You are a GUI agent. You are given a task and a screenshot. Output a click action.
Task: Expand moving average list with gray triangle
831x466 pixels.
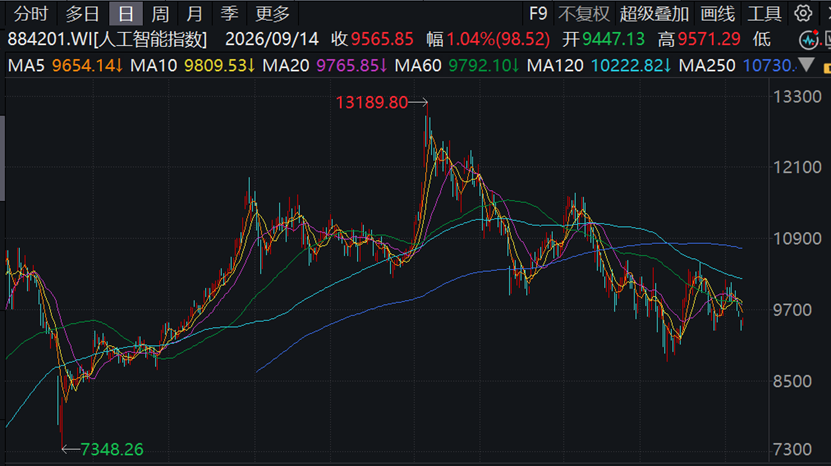(806, 65)
